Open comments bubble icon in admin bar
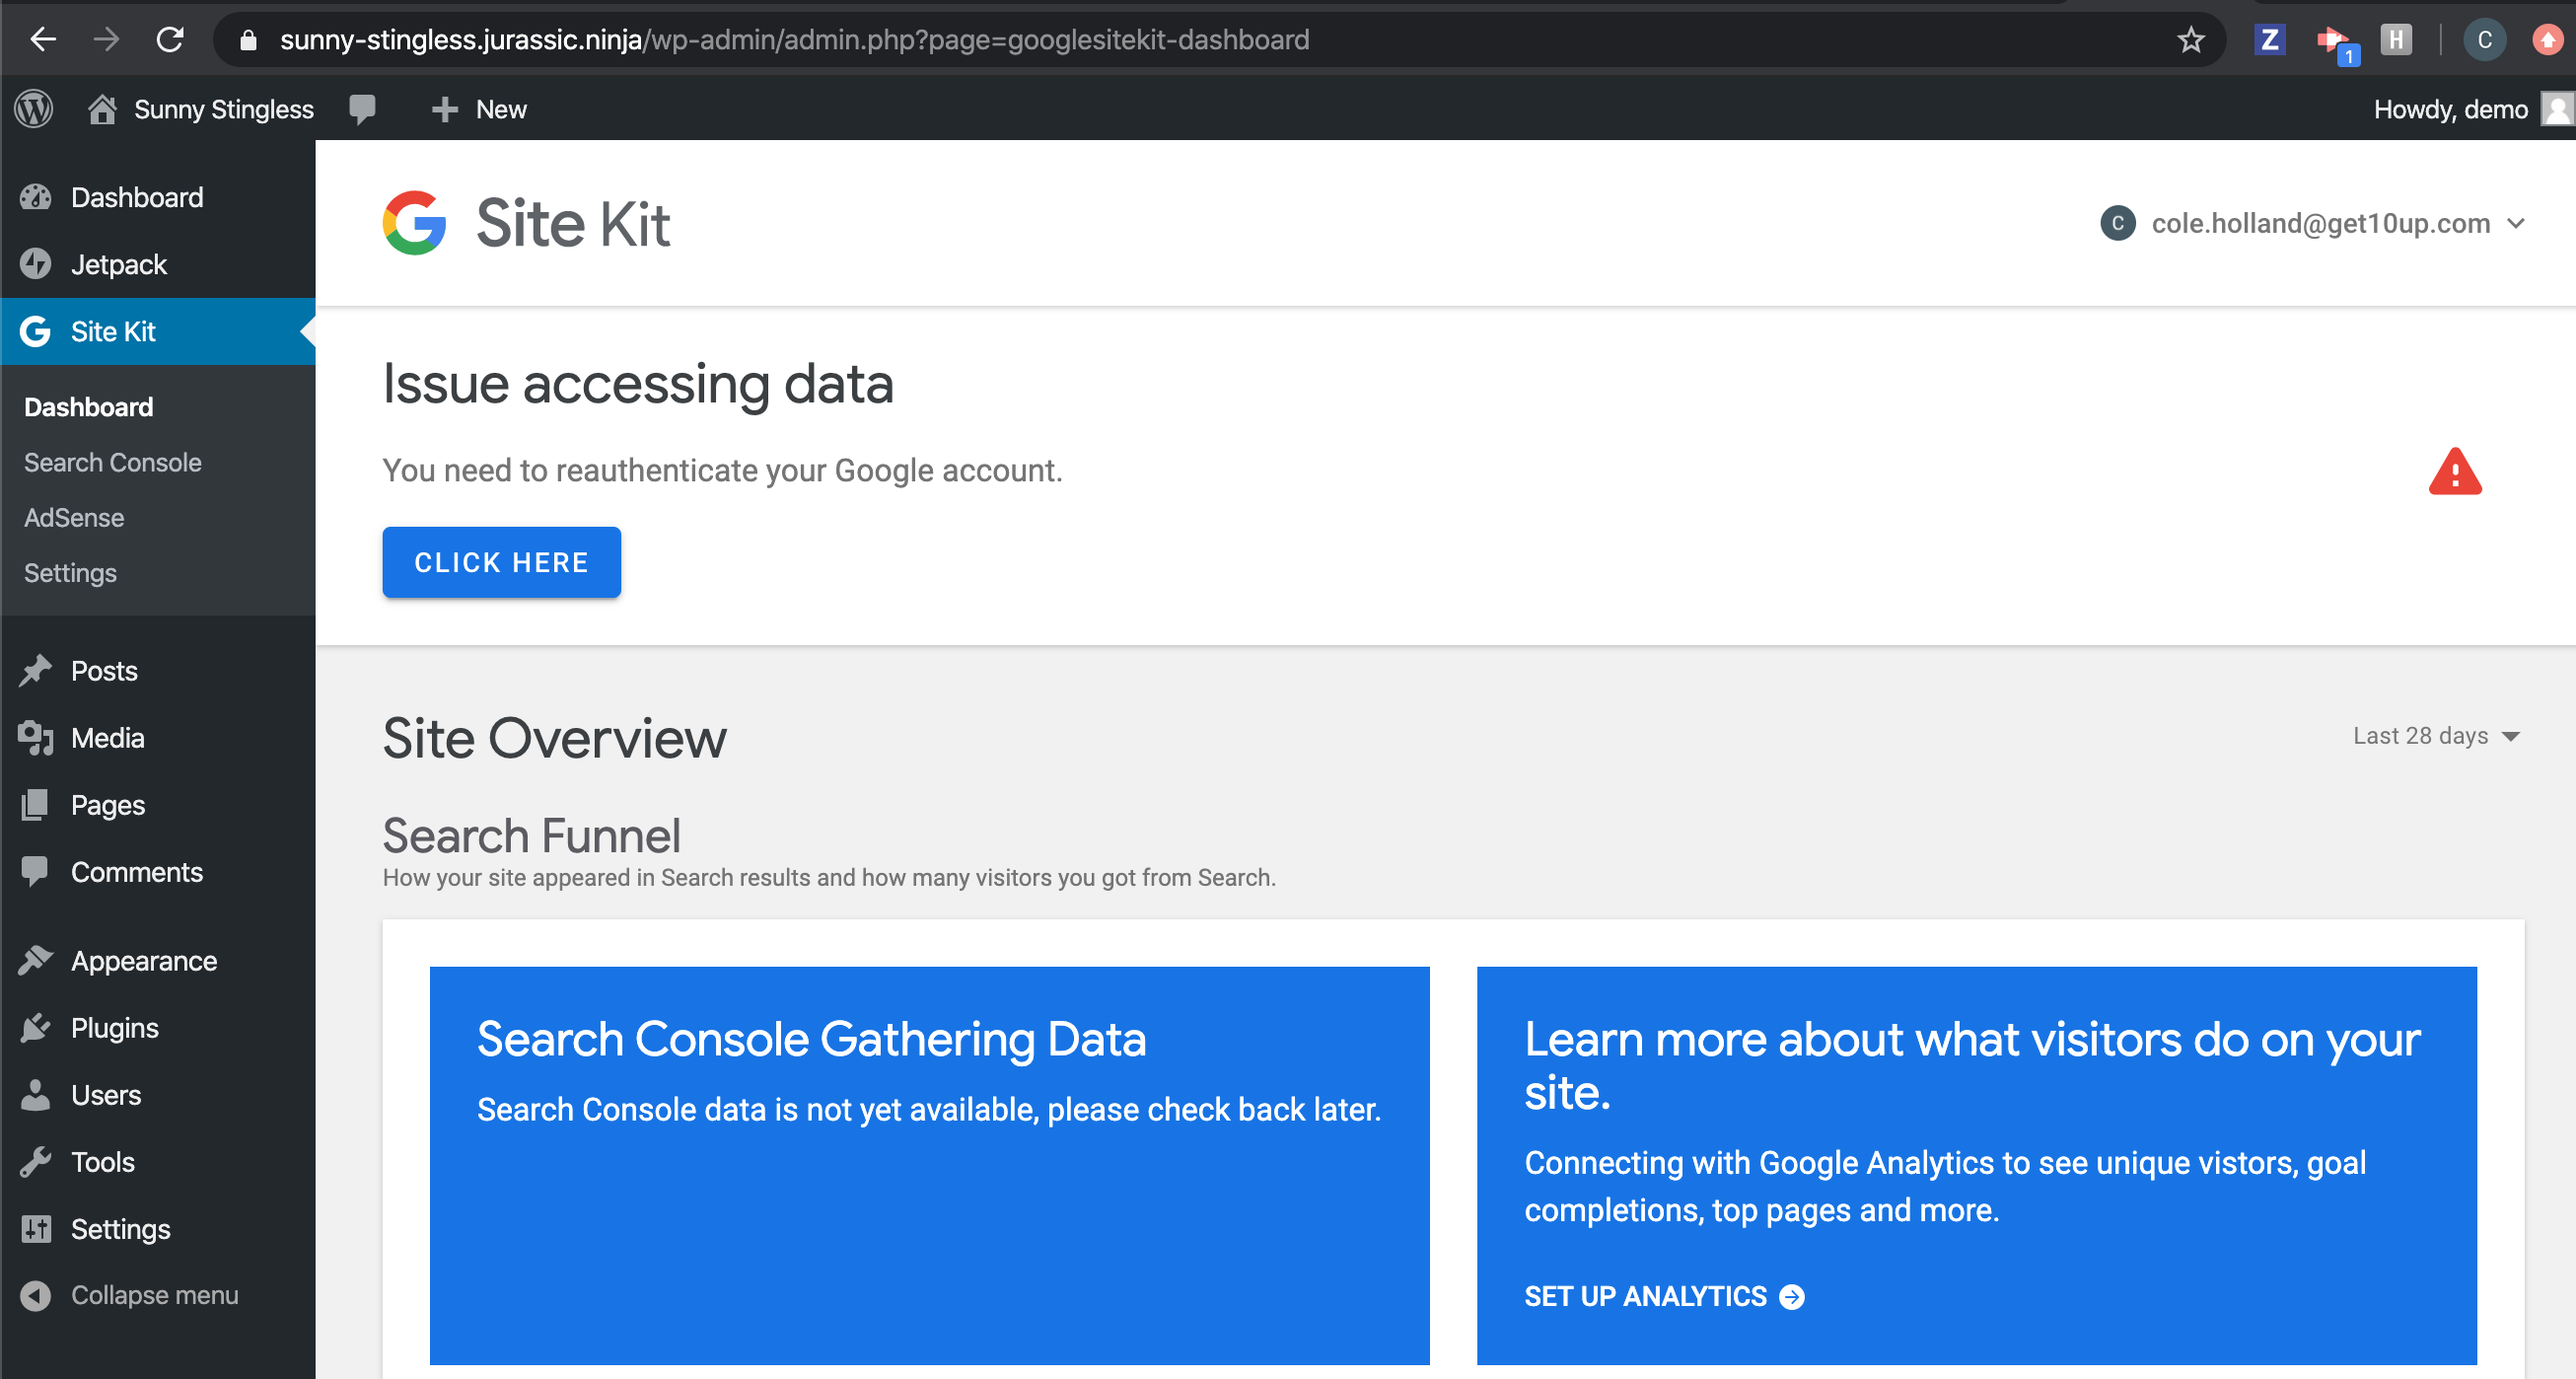Image resolution: width=2576 pixels, height=1379 pixels. tap(362, 109)
